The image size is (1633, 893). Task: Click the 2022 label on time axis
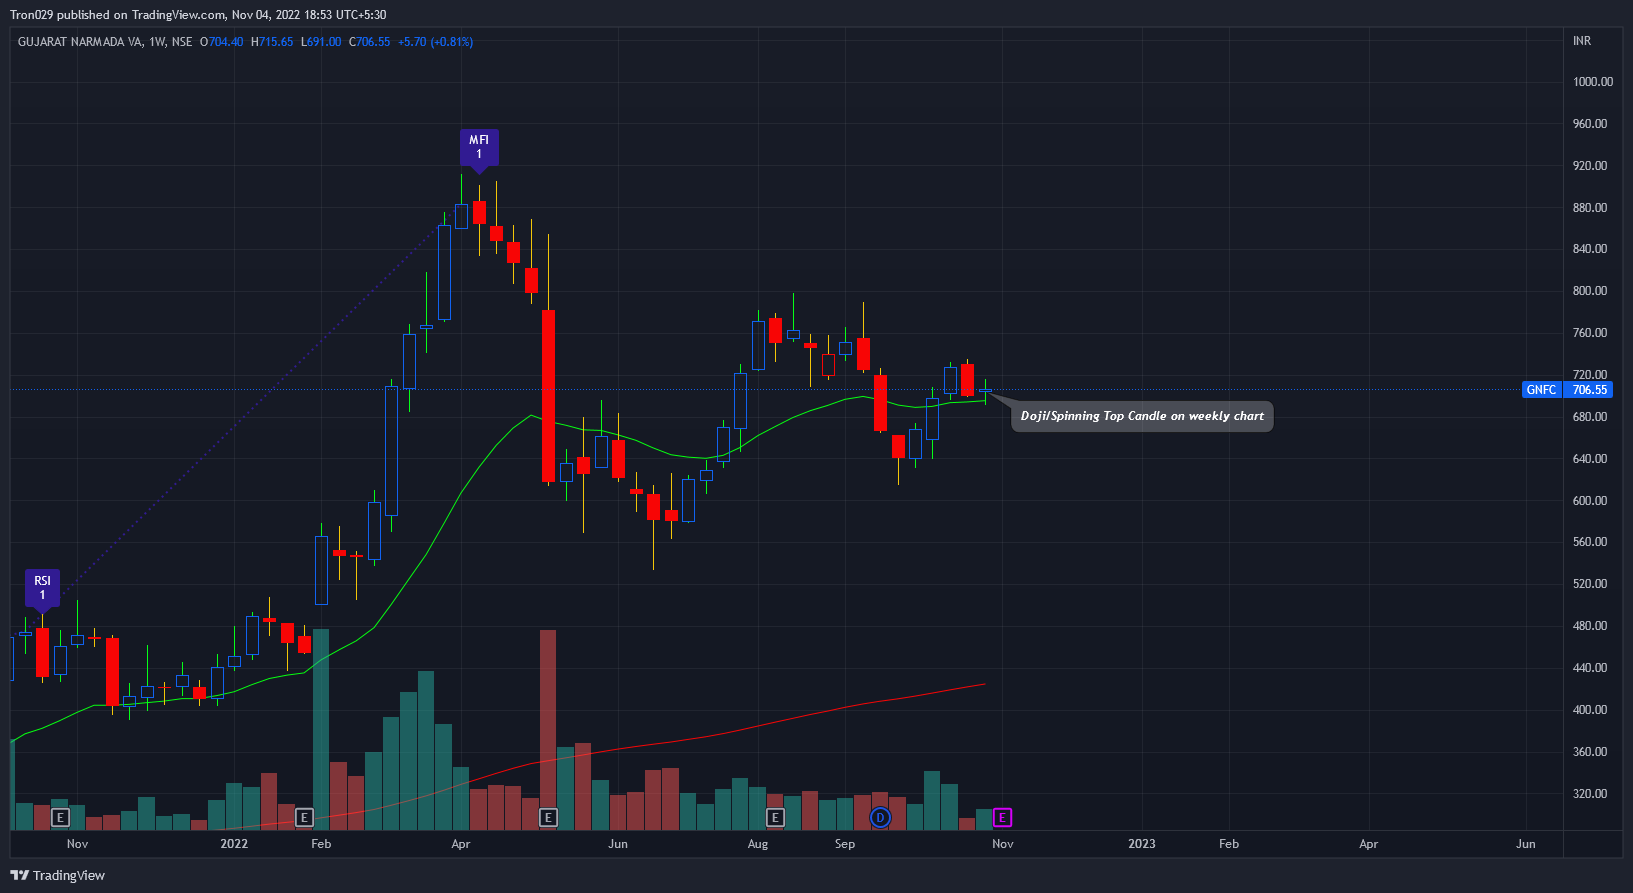(234, 844)
